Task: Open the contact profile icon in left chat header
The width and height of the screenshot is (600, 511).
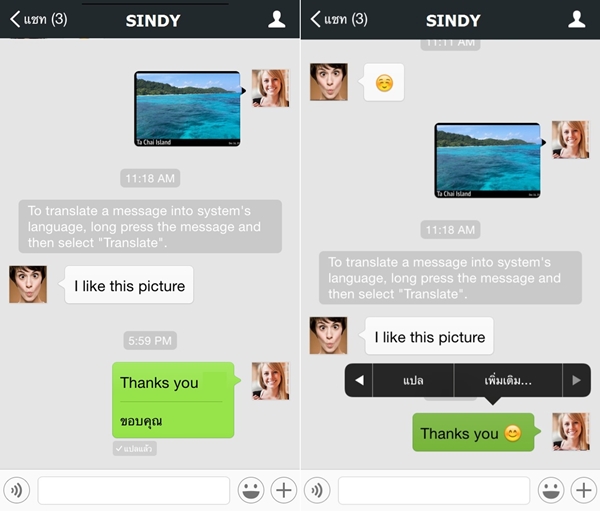Action: point(277,19)
